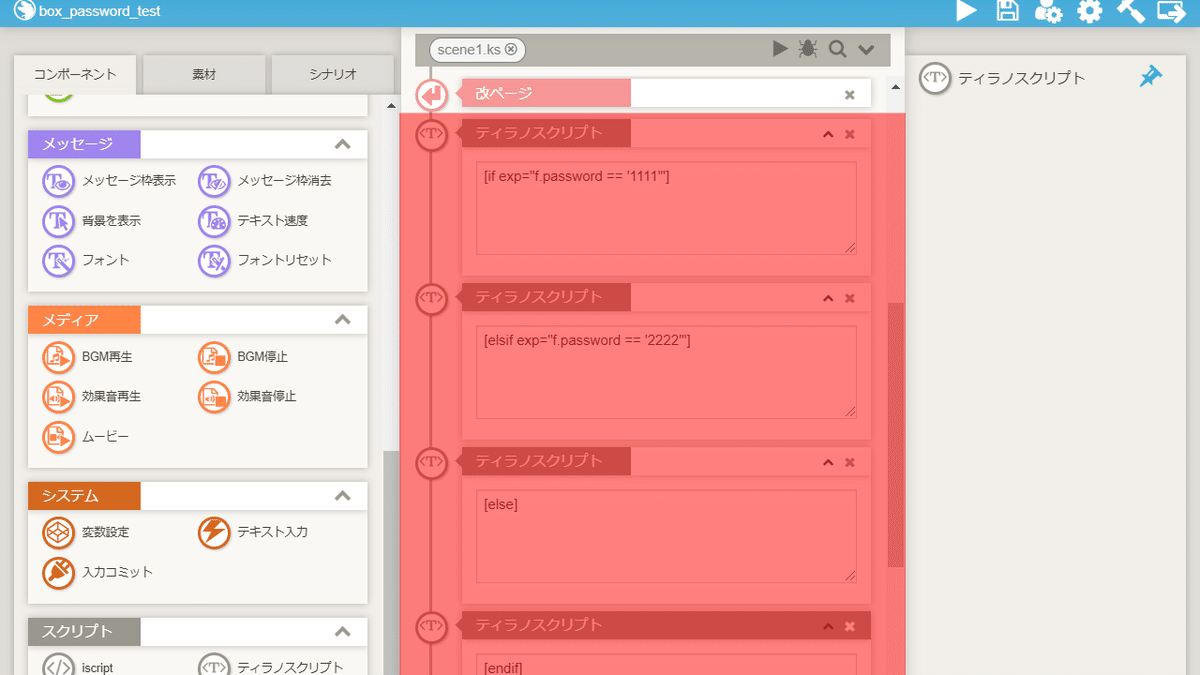This screenshot has height=675, width=1200.
Task: Click the 改ページ node icon on timeline
Action: 431,95
